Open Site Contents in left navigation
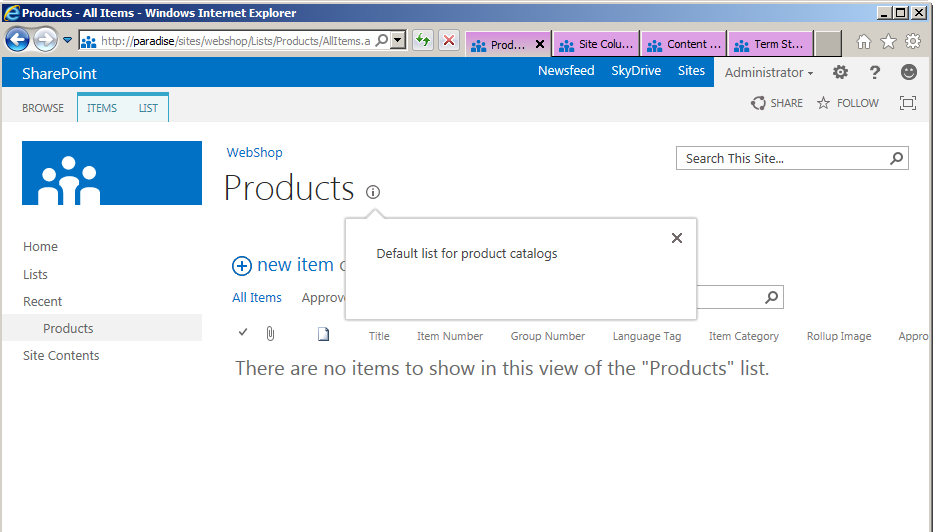Image resolution: width=933 pixels, height=532 pixels. coord(61,355)
